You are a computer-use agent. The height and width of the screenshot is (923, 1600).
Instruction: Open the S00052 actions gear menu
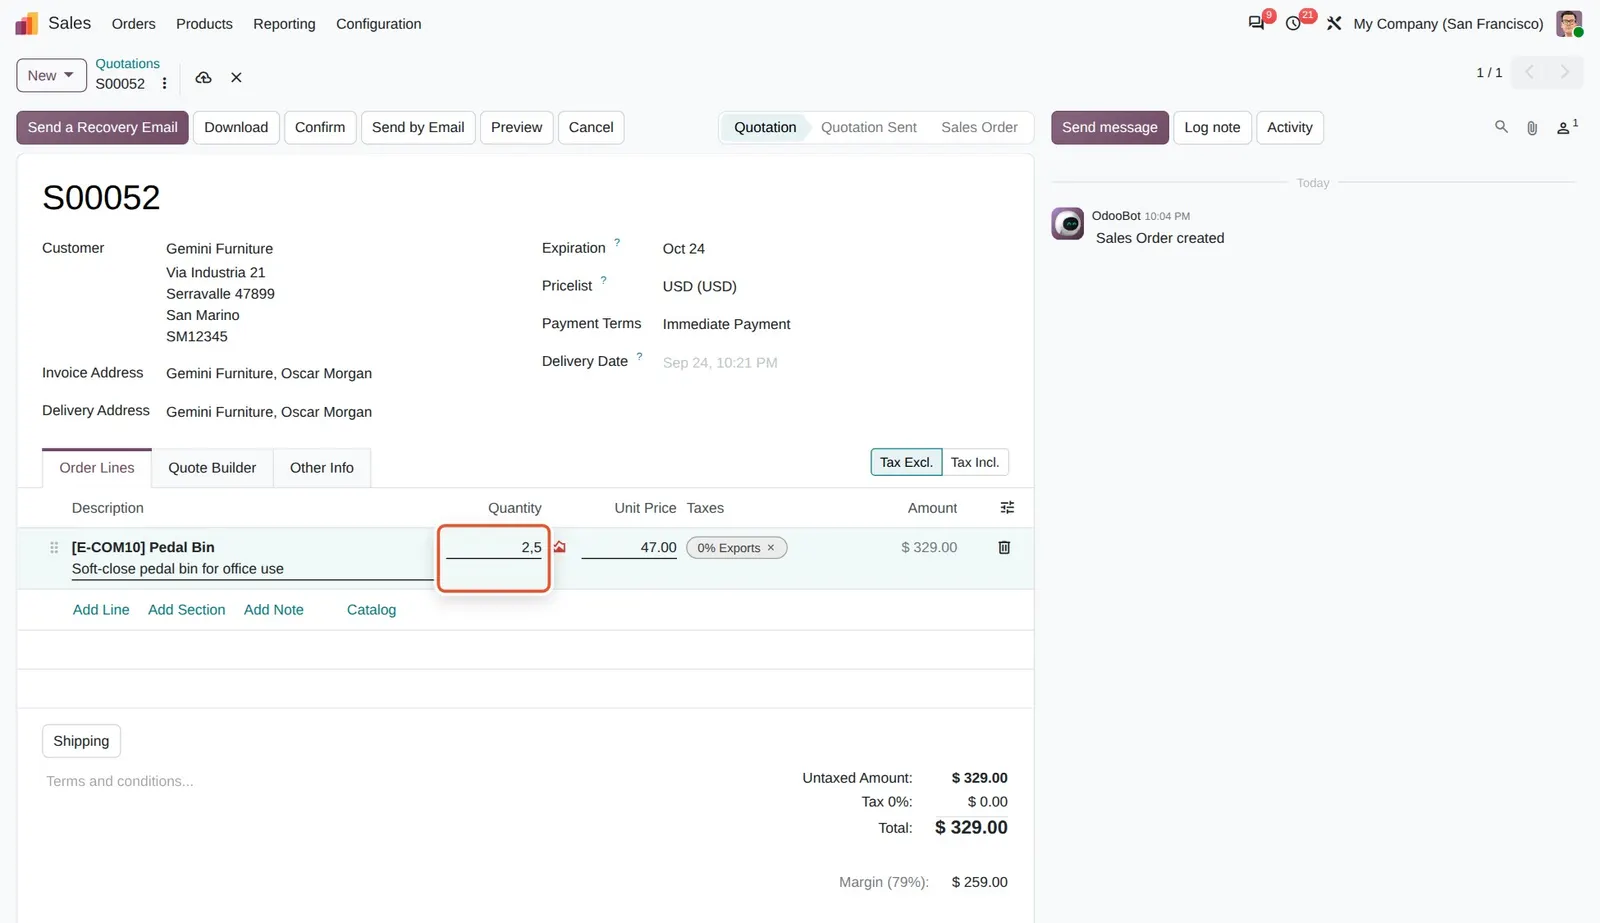click(x=165, y=84)
